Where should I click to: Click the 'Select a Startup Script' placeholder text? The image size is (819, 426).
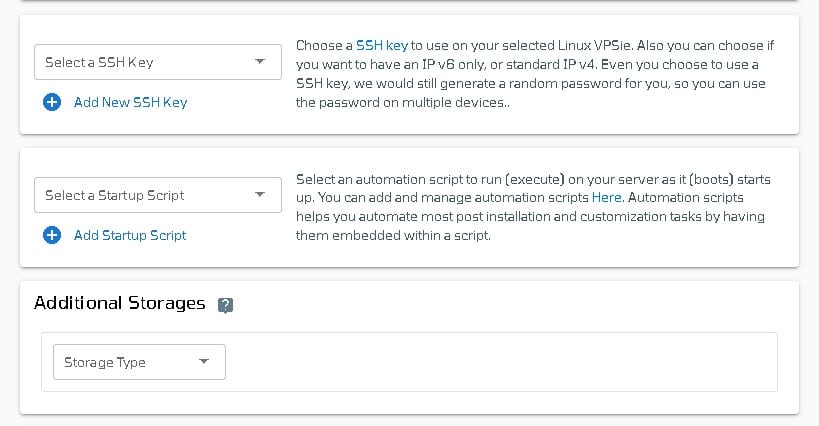[x=115, y=196]
